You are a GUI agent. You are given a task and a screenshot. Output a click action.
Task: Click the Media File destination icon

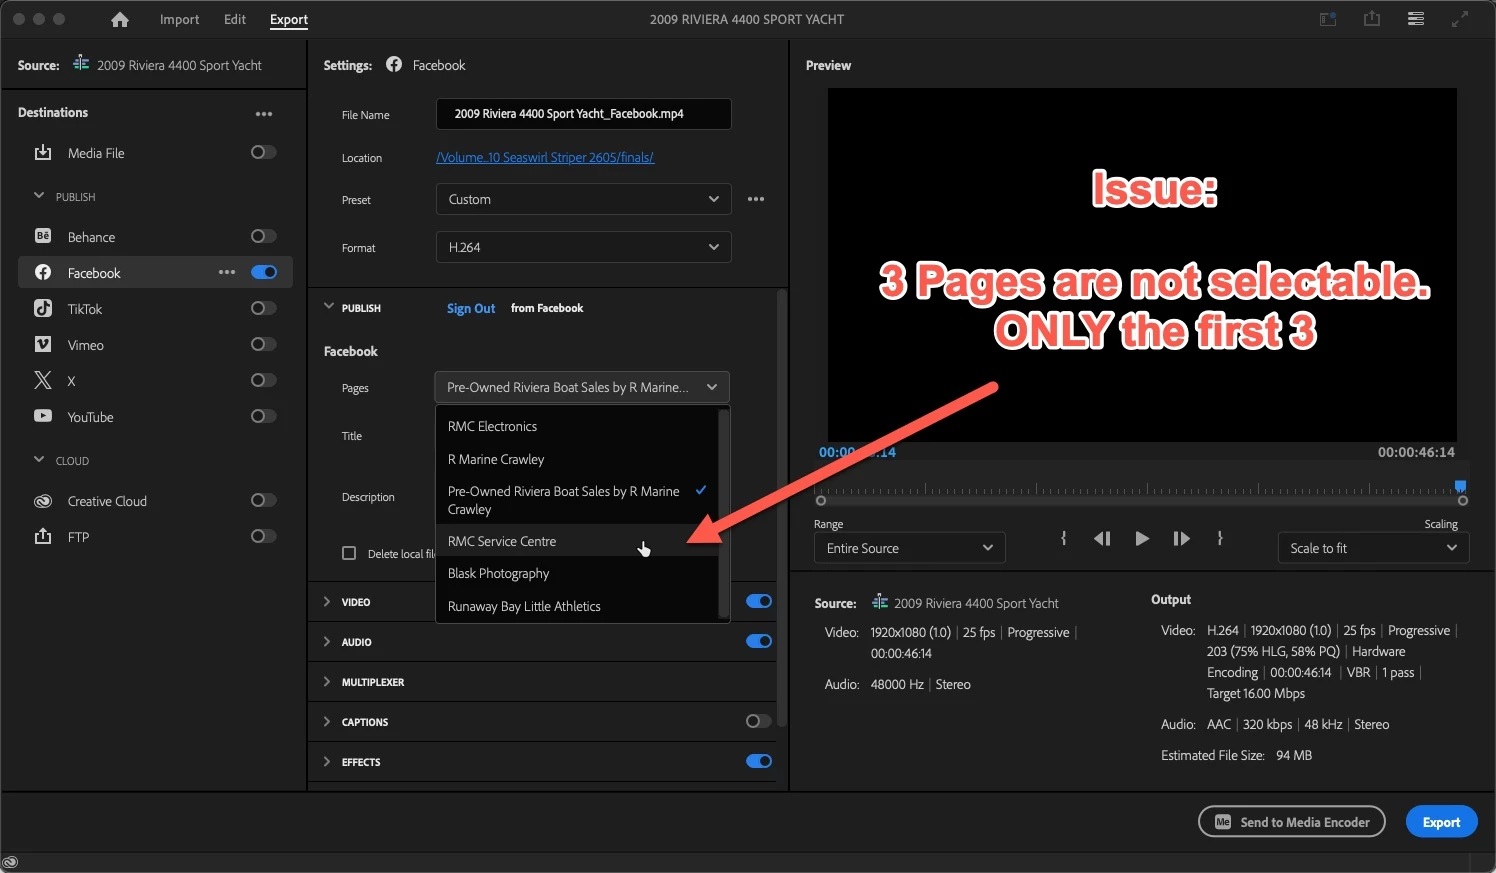click(x=43, y=152)
